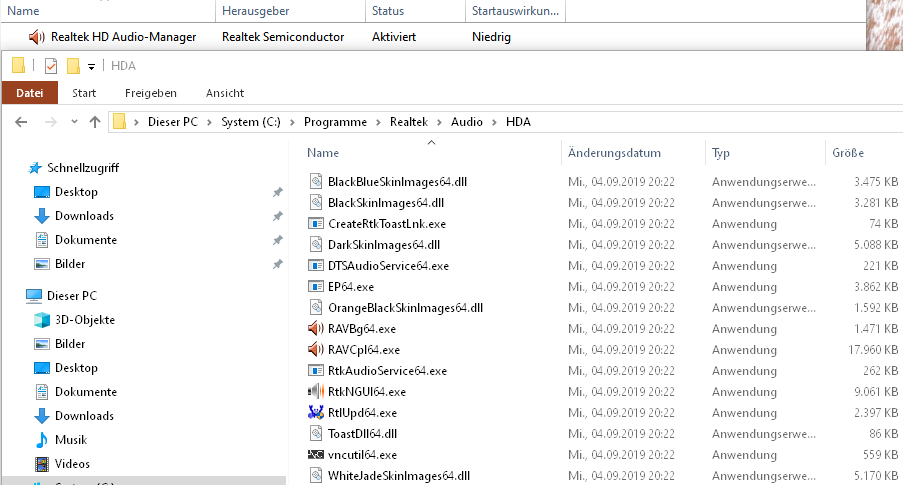
Task: Expand the chevron after Dieser PC in address bar
Action: click(x=209, y=122)
